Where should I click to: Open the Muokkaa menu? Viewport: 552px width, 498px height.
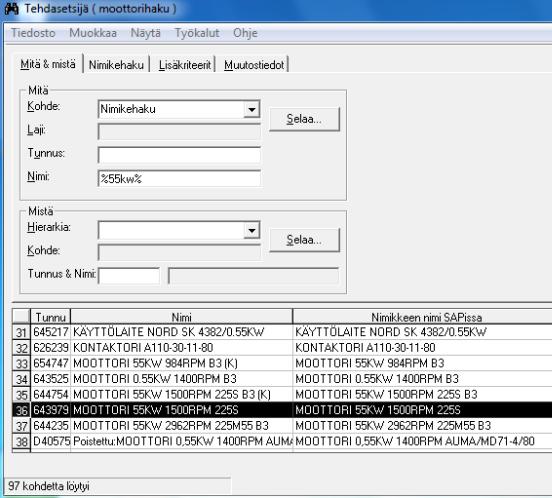click(x=93, y=33)
